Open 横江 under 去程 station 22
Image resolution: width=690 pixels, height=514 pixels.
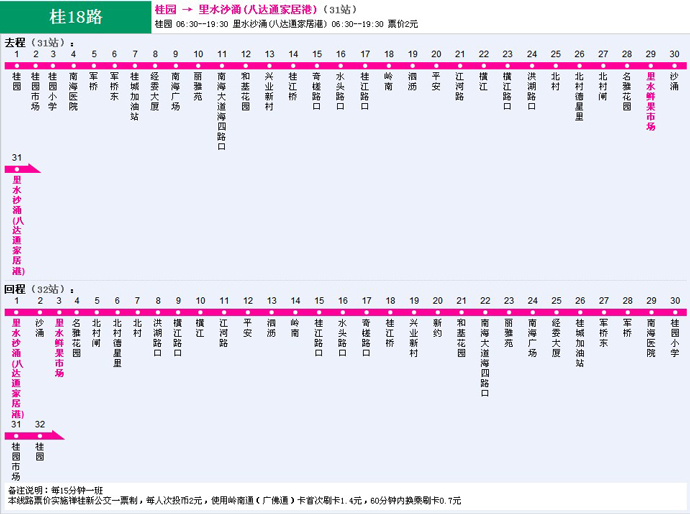tap(484, 81)
